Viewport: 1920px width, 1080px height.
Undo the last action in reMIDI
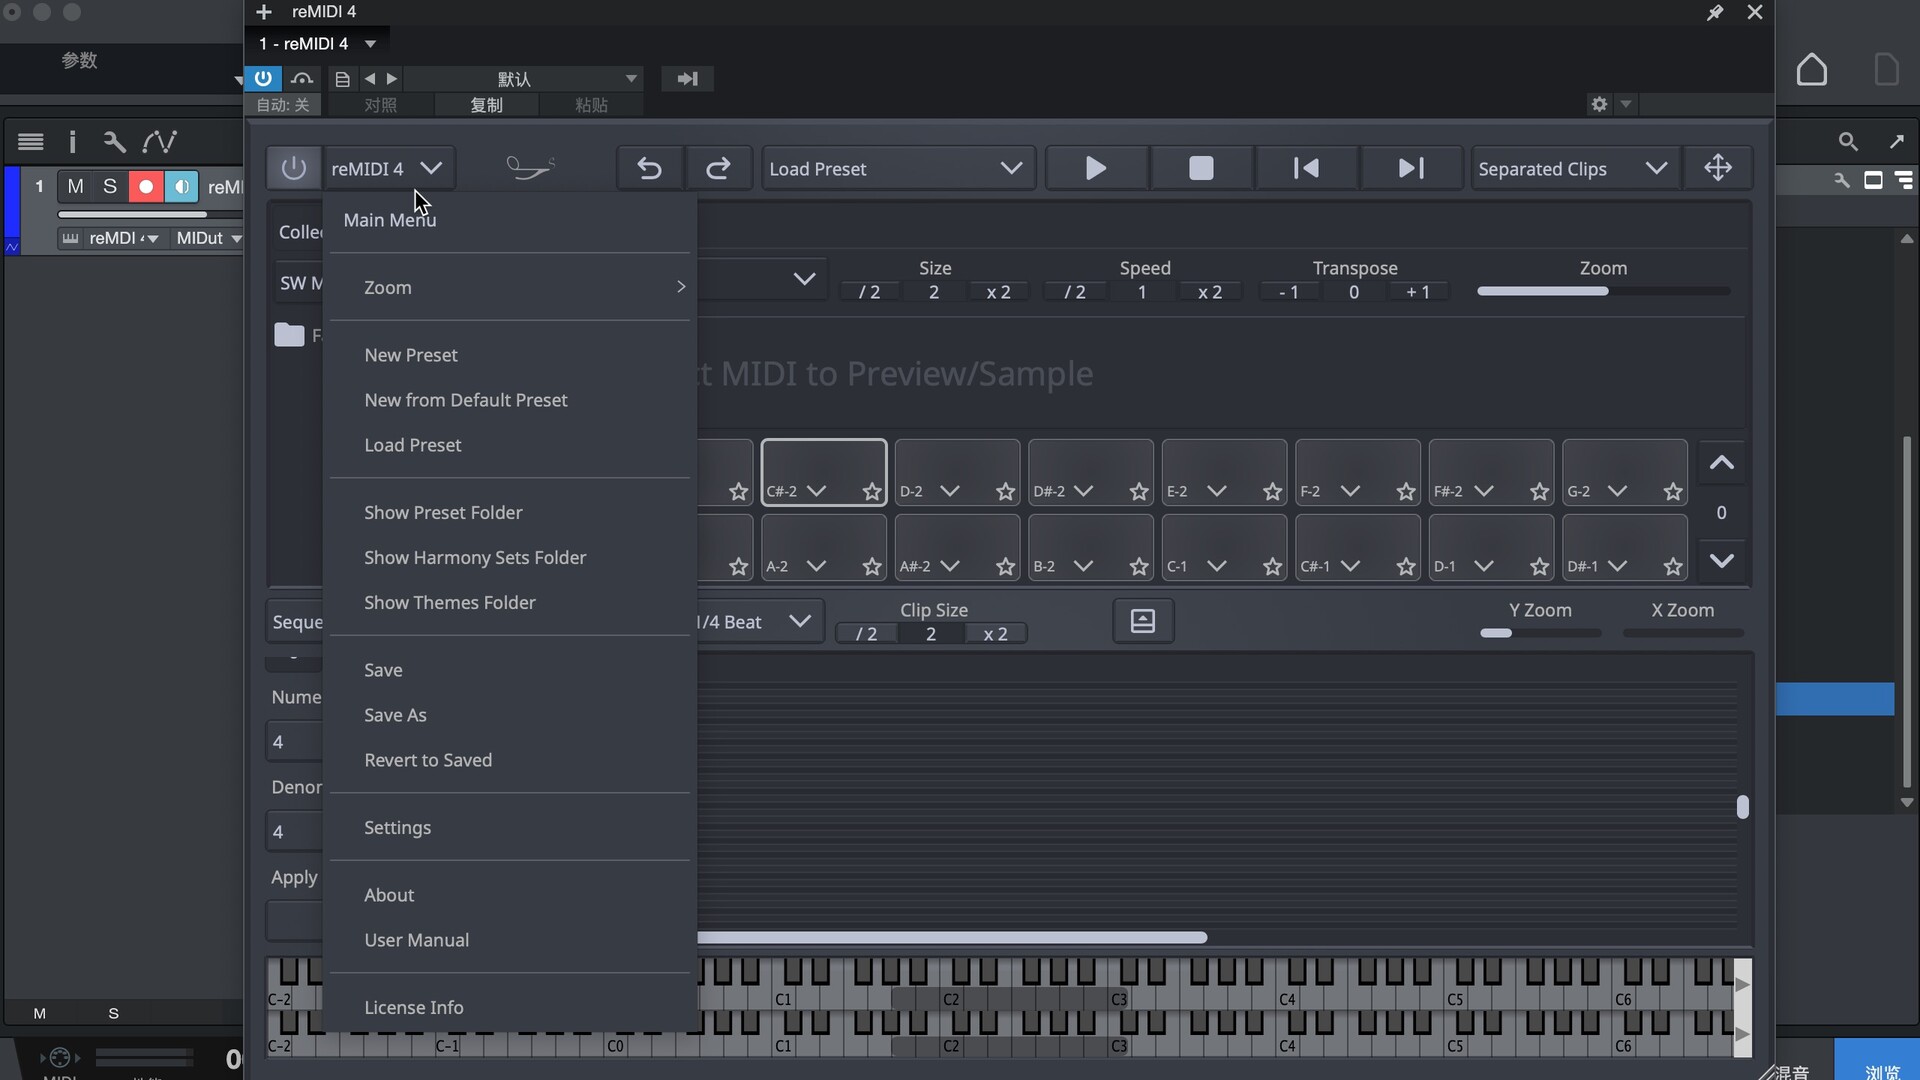click(x=650, y=168)
